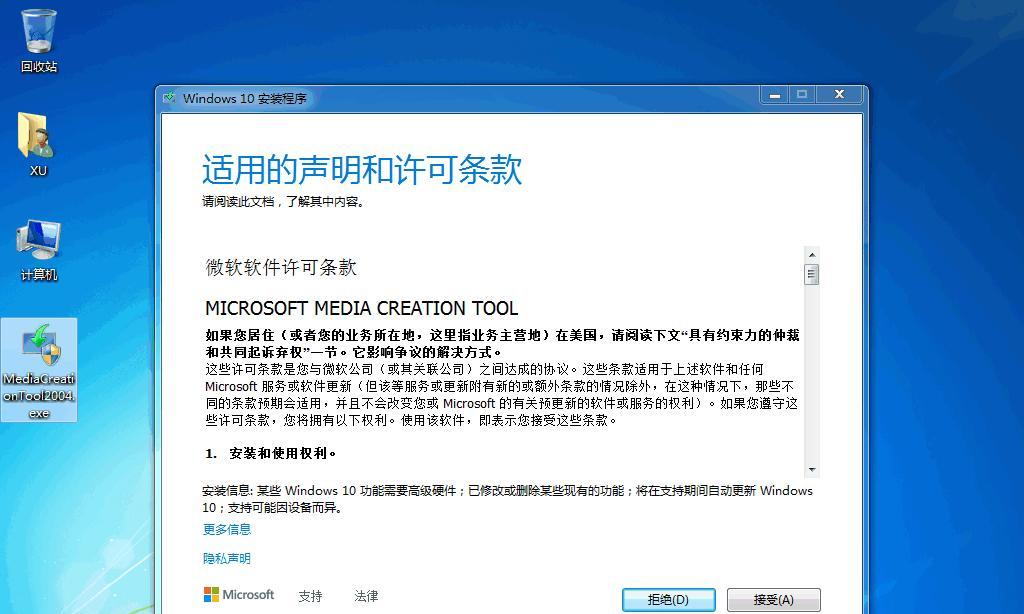Image resolution: width=1024 pixels, height=614 pixels.
Task: Select MediaCreationTool2004.exe desktop icon
Action: click(x=39, y=370)
